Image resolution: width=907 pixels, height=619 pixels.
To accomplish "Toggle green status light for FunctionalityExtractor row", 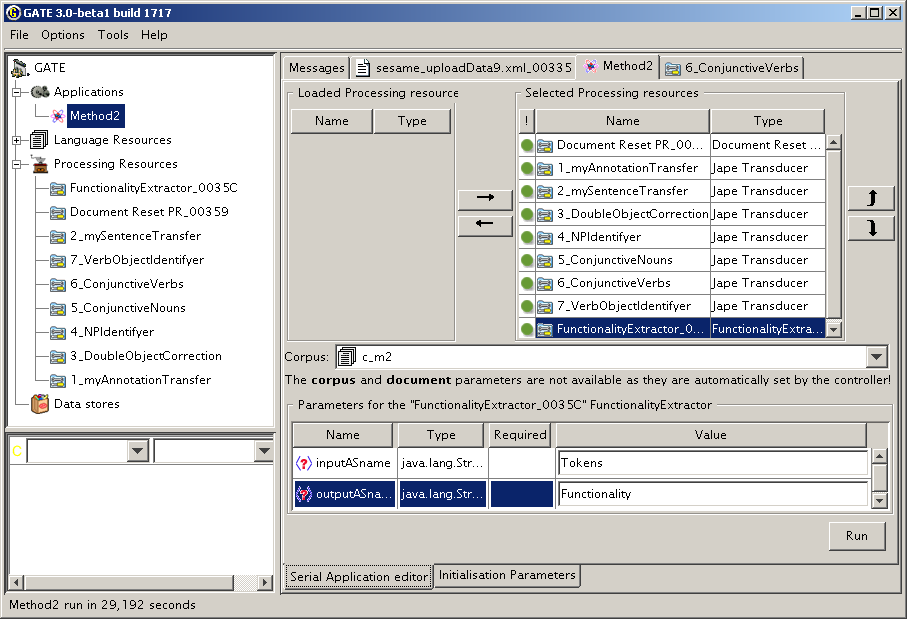I will coord(526,329).
